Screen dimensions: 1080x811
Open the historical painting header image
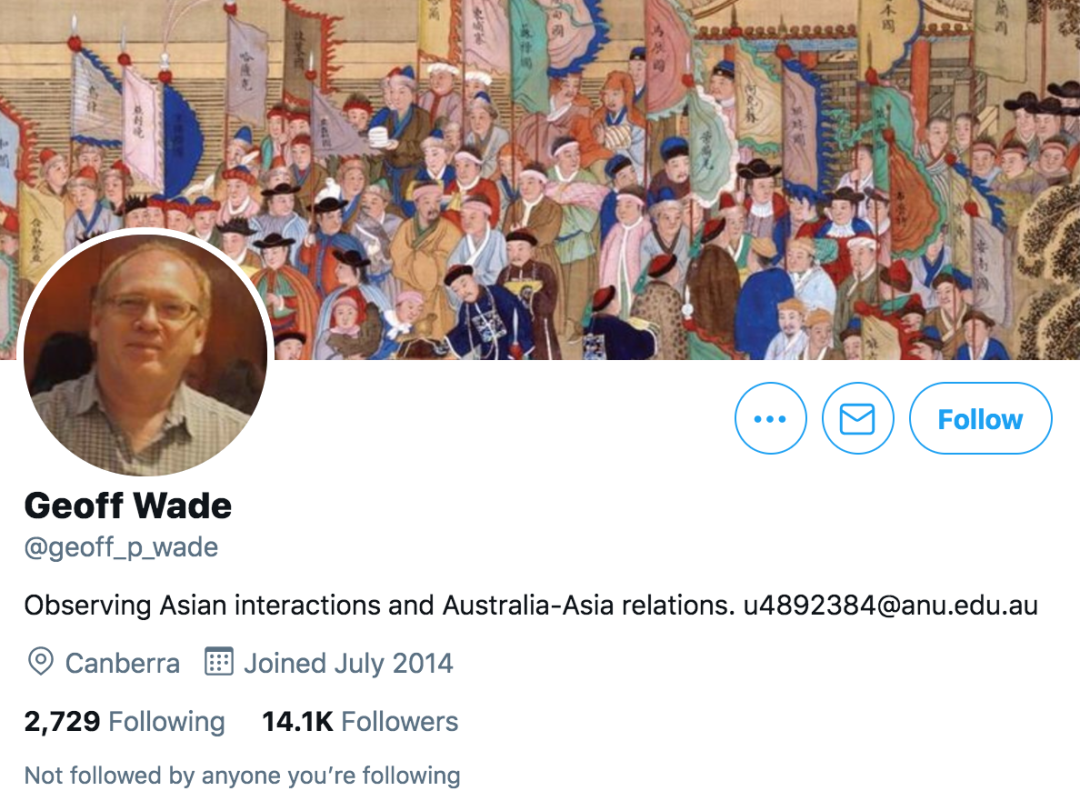(540, 179)
